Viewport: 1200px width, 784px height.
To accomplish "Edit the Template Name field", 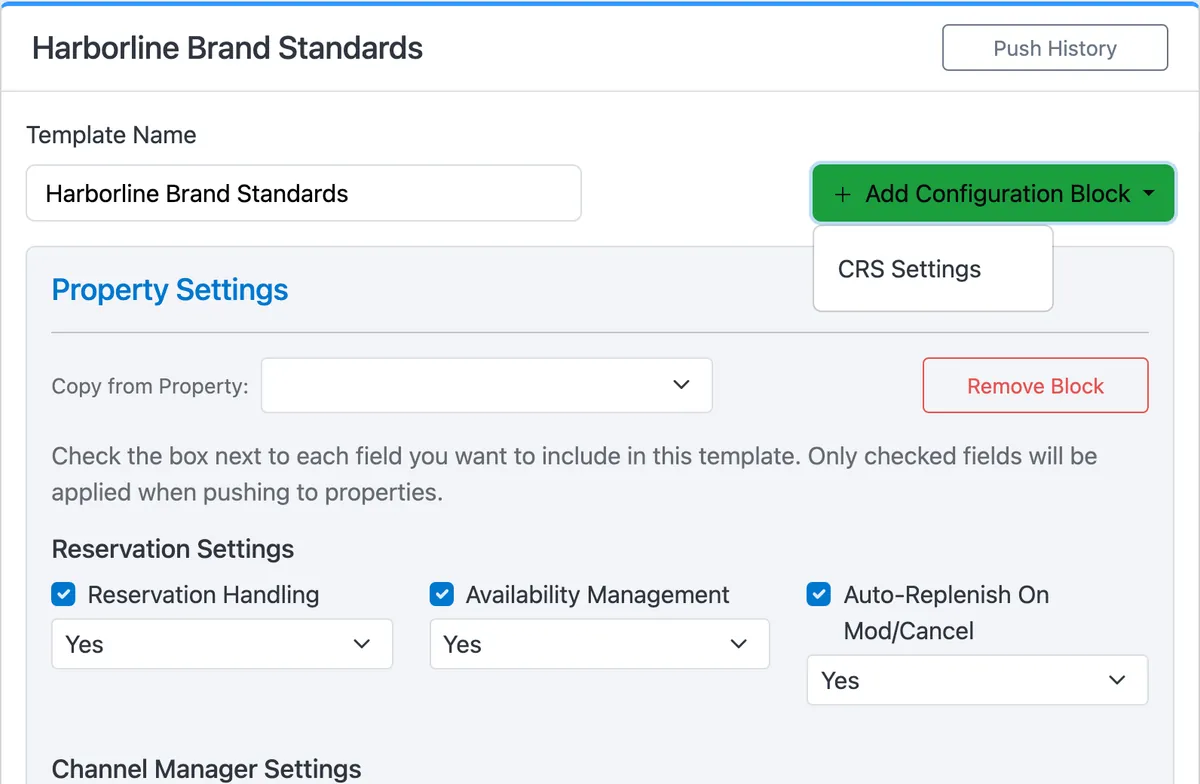I will tap(303, 193).
